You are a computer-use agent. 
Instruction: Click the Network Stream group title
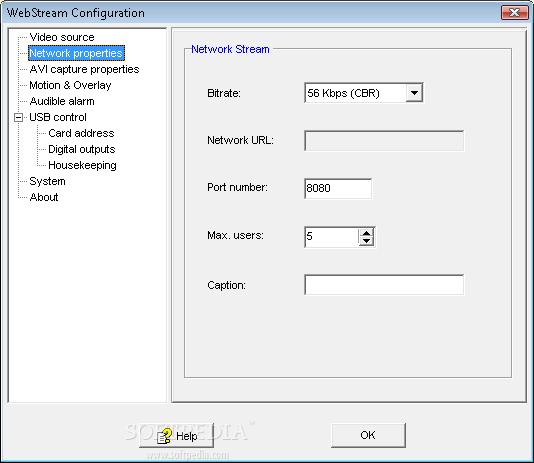coord(230,49)
